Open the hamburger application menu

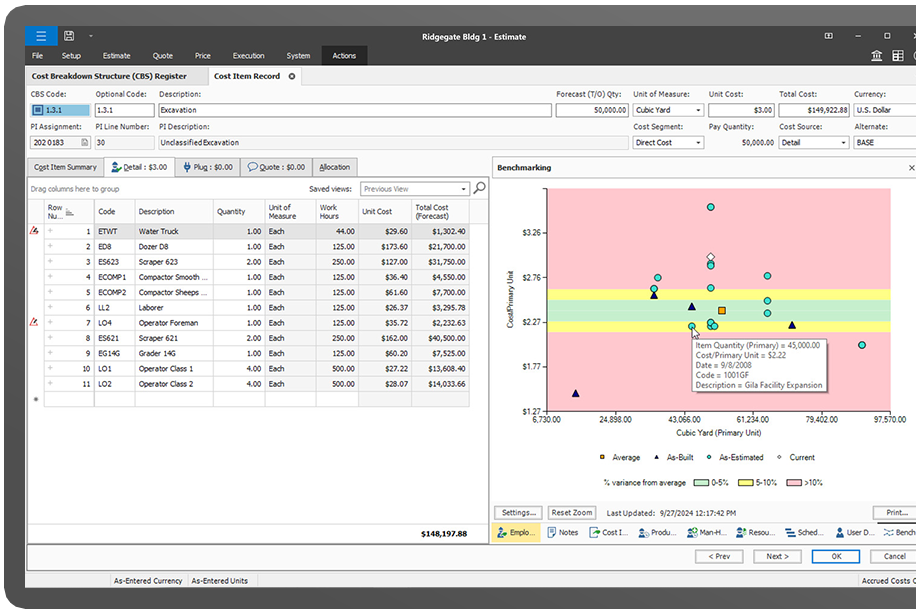41,36
